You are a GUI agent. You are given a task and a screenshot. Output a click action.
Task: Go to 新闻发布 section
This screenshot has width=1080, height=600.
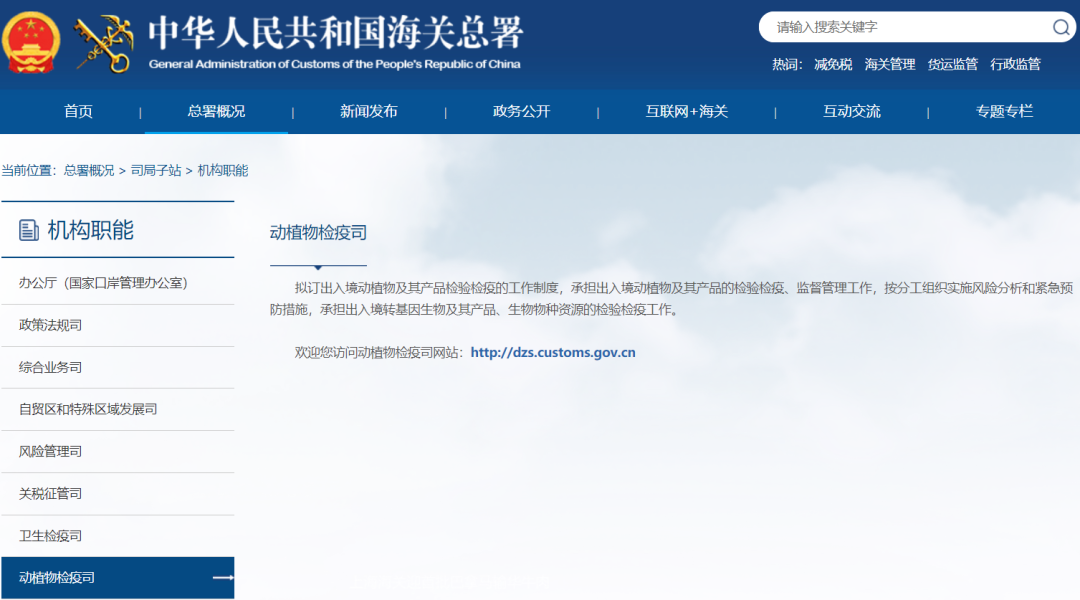pyautogui.click(x=368, y=112)
